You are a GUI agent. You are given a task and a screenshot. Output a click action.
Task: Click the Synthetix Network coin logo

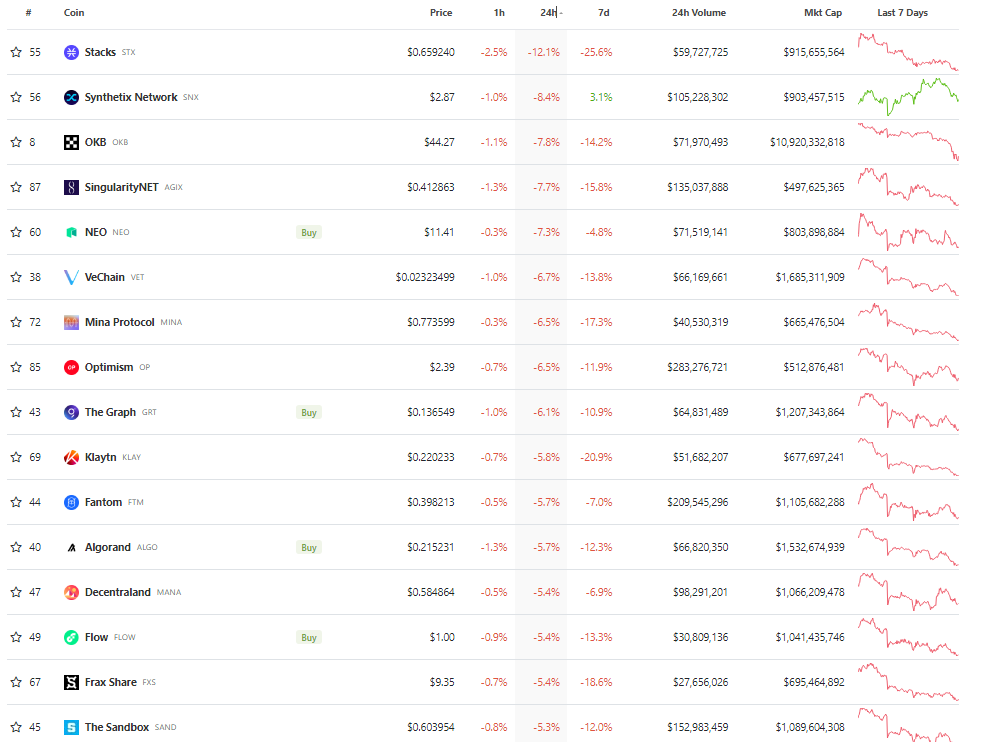(x=71, y=97)
